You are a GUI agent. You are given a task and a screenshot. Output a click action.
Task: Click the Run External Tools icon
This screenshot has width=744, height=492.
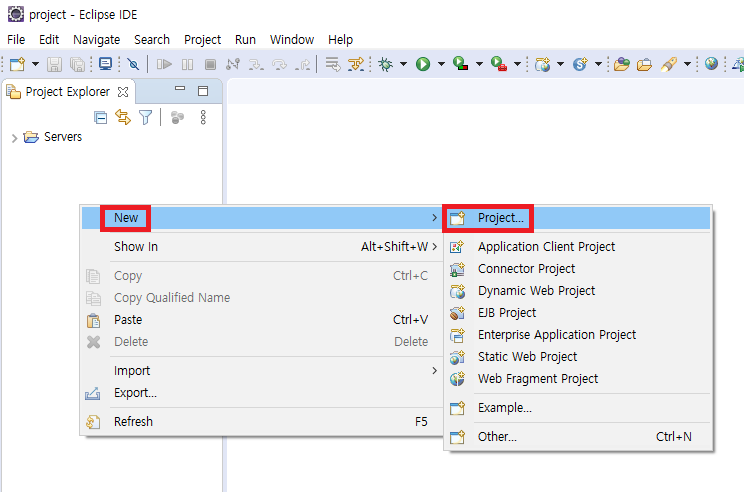click(x=499, y=64)
